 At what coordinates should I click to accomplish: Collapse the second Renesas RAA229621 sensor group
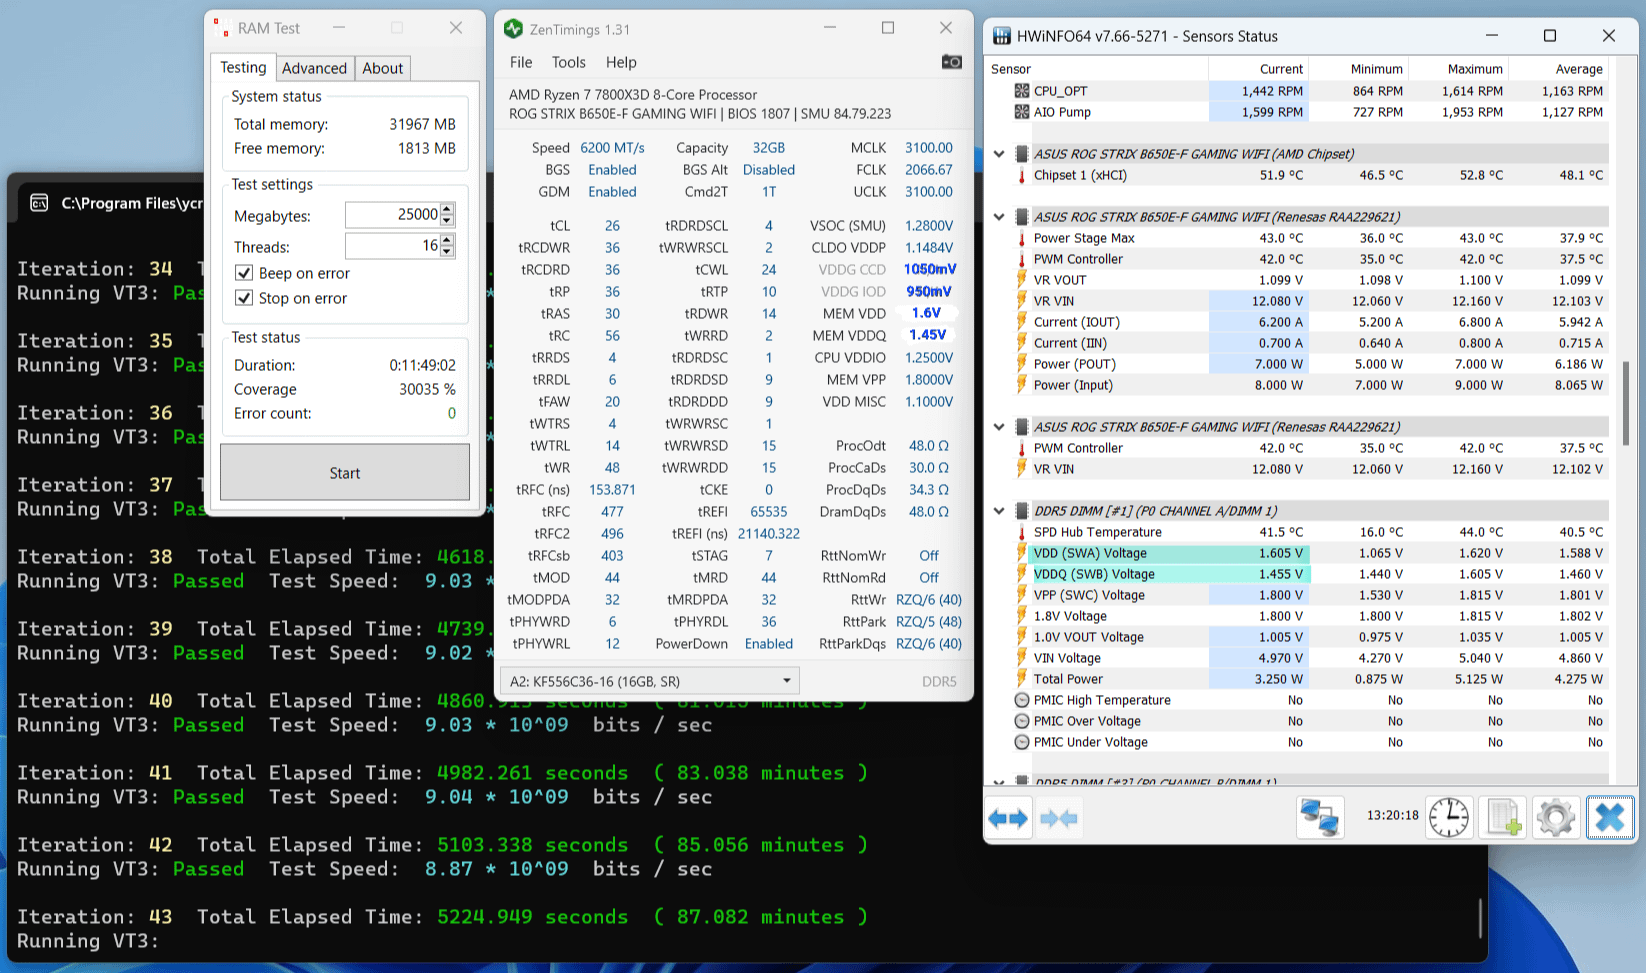999,427
